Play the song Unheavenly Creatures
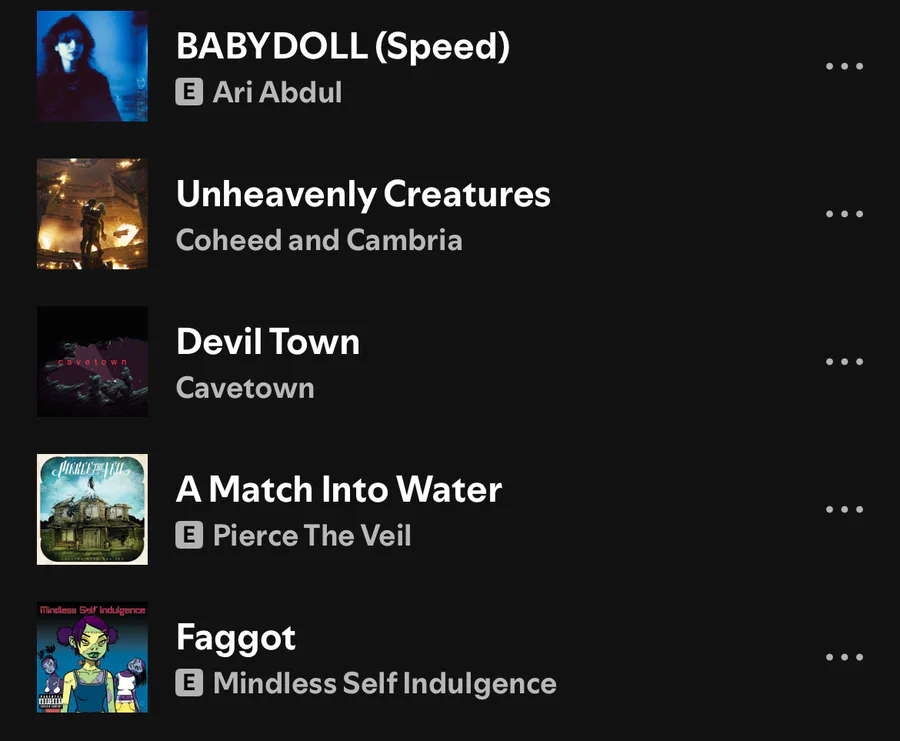The height and width of the screenshot is (741, 900). click(363, 194)
